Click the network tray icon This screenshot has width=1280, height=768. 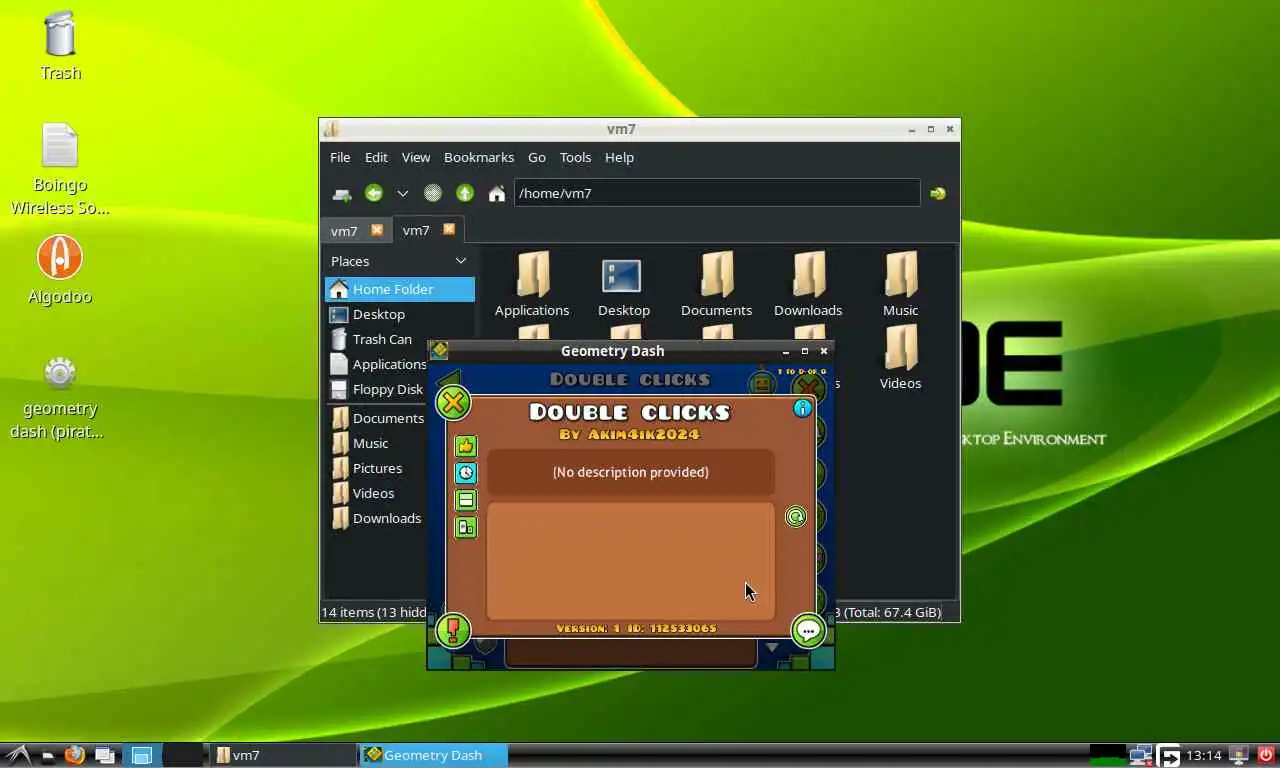pyautogui.click(x=1140, y=755)
